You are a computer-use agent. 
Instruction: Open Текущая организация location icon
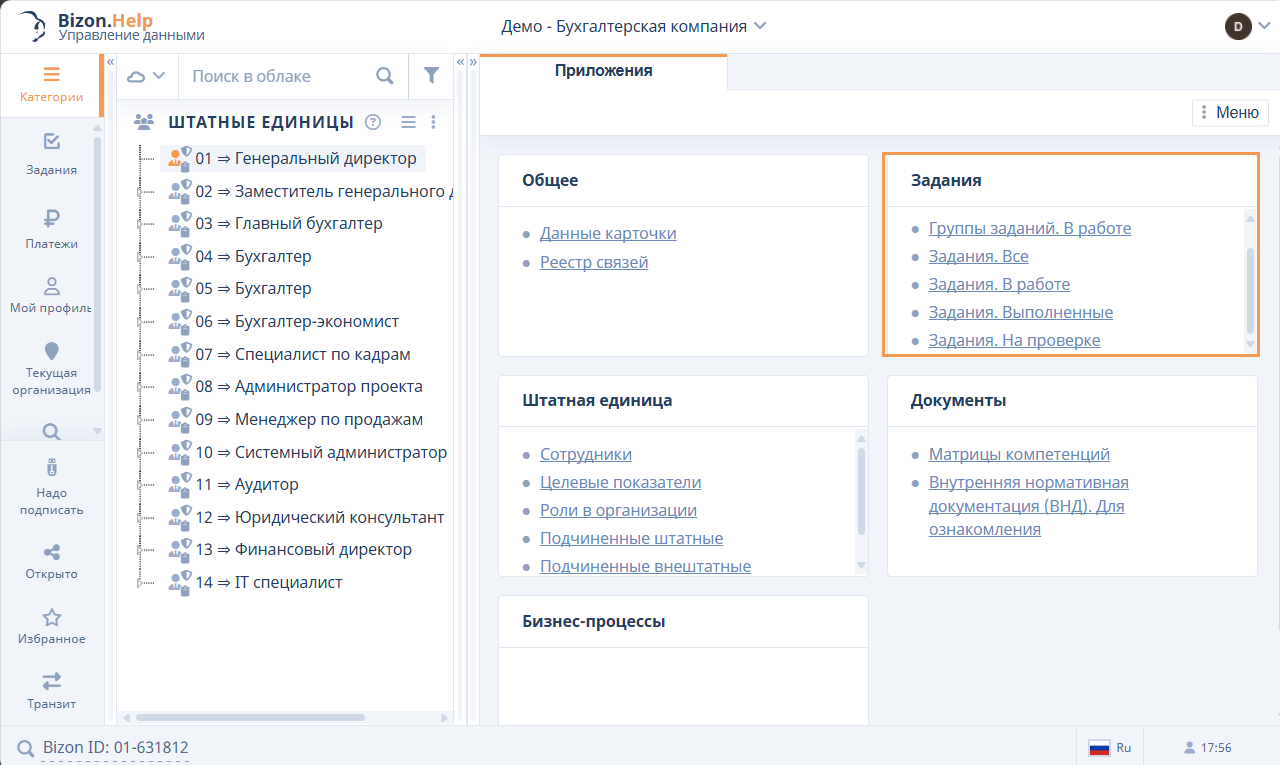(x=51, y=351)
